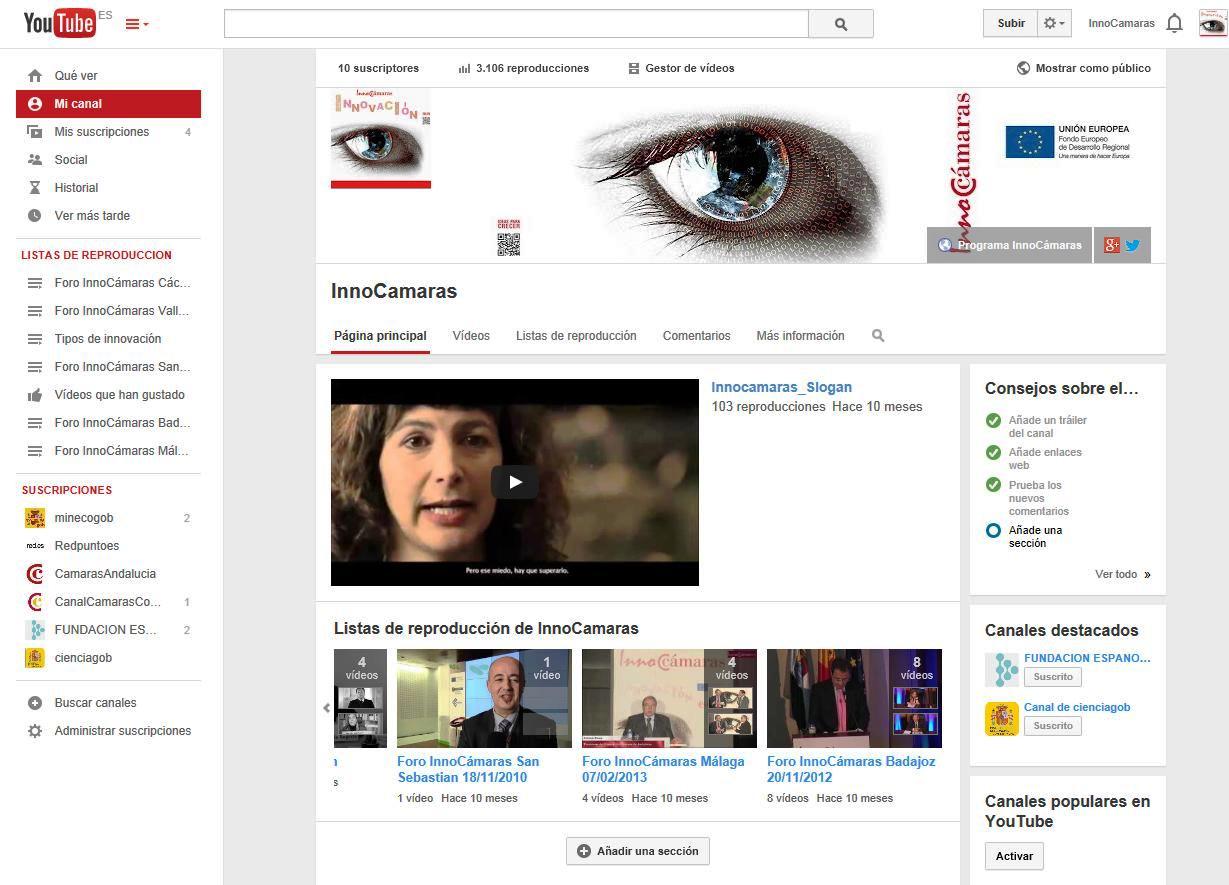Open Foro InnoCámaras Badajoz 20/11/2012 link
The height and width of the screenshot is (885, 1229).
[x=851, y=769]
